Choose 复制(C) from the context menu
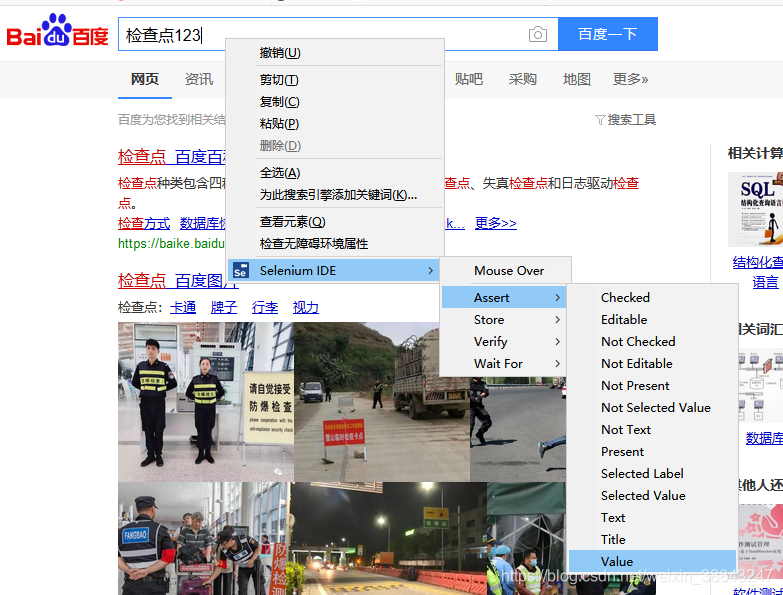The width and height of the screenshot is (783, 595). point(335,102)
